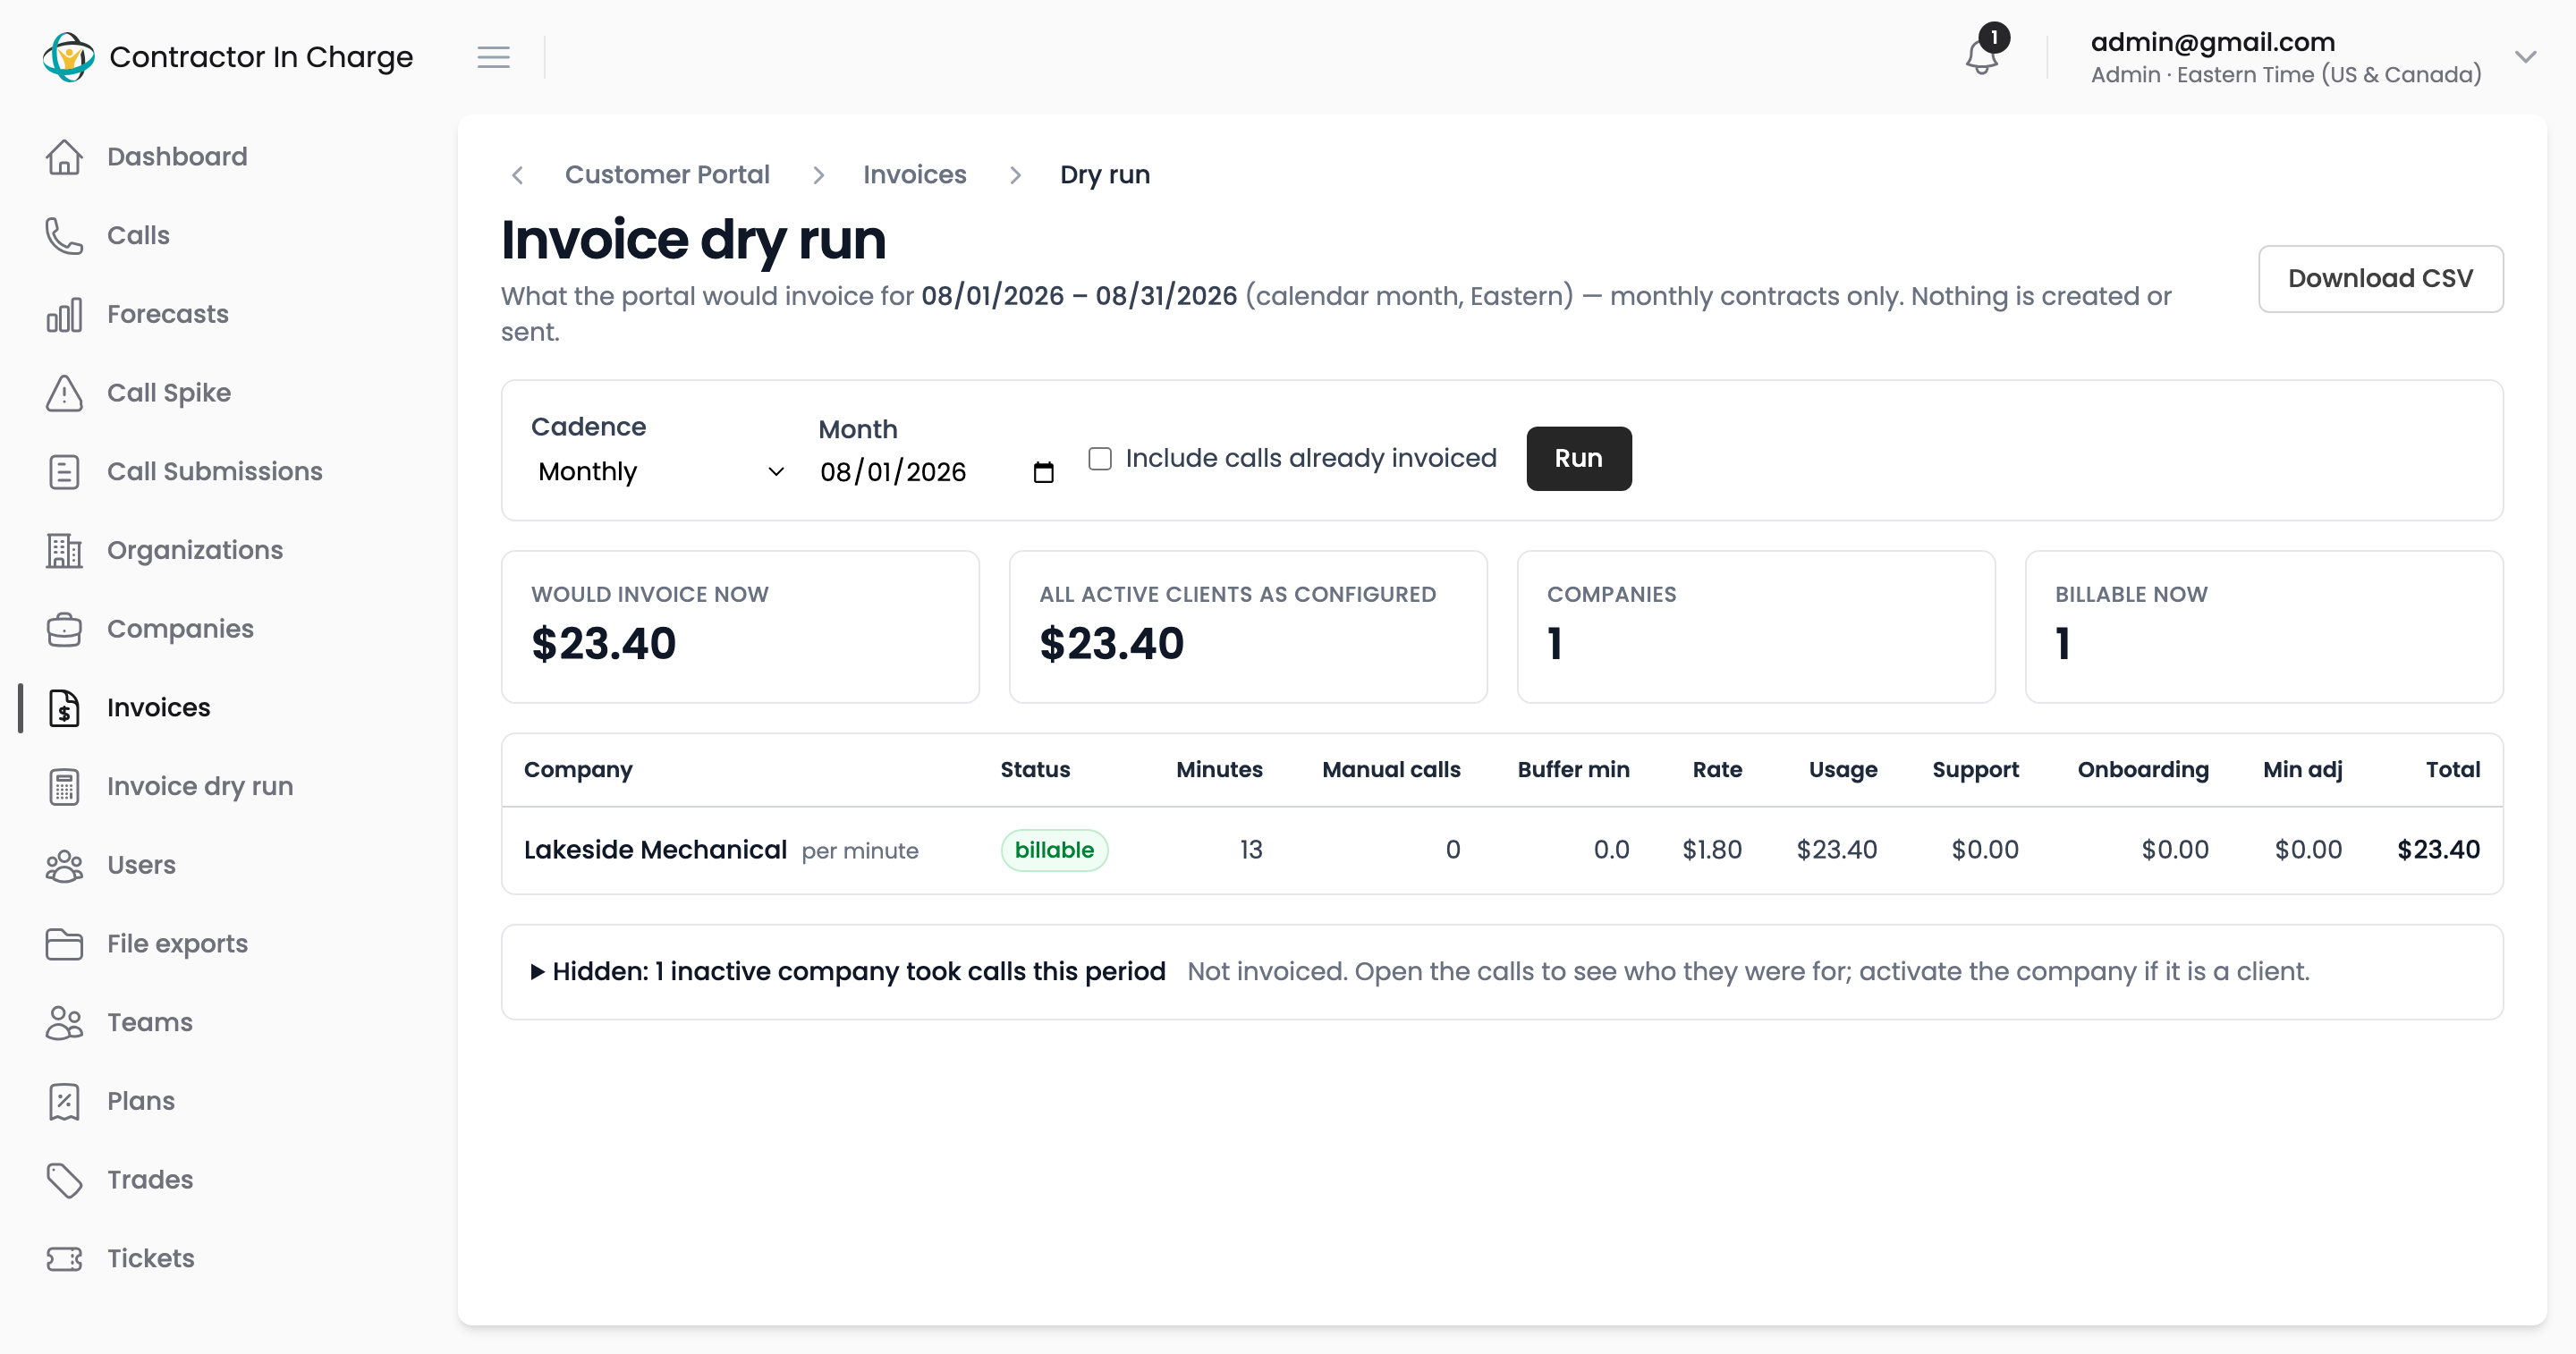Click the File exports folder icon
The image size is (2576, 1354).
point(64,944)
